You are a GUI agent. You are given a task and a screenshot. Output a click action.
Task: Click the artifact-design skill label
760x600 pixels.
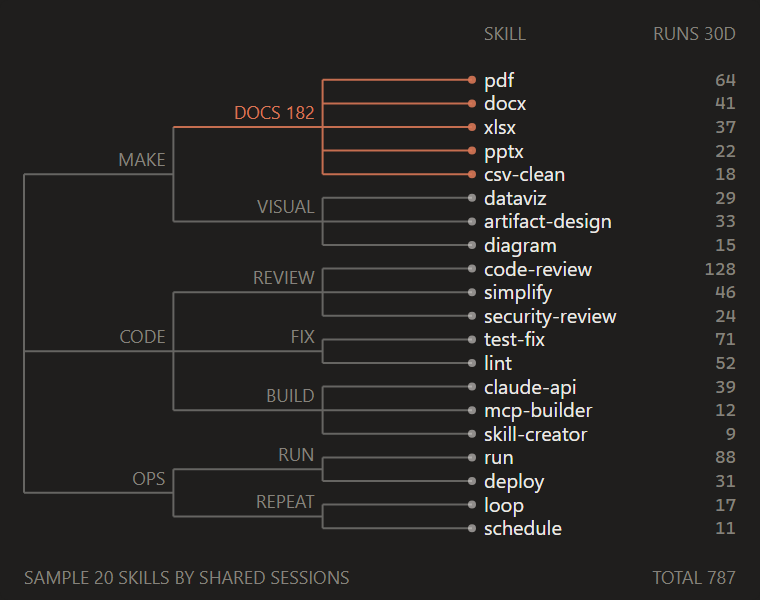pyautogui.click(x=548, y=222)
